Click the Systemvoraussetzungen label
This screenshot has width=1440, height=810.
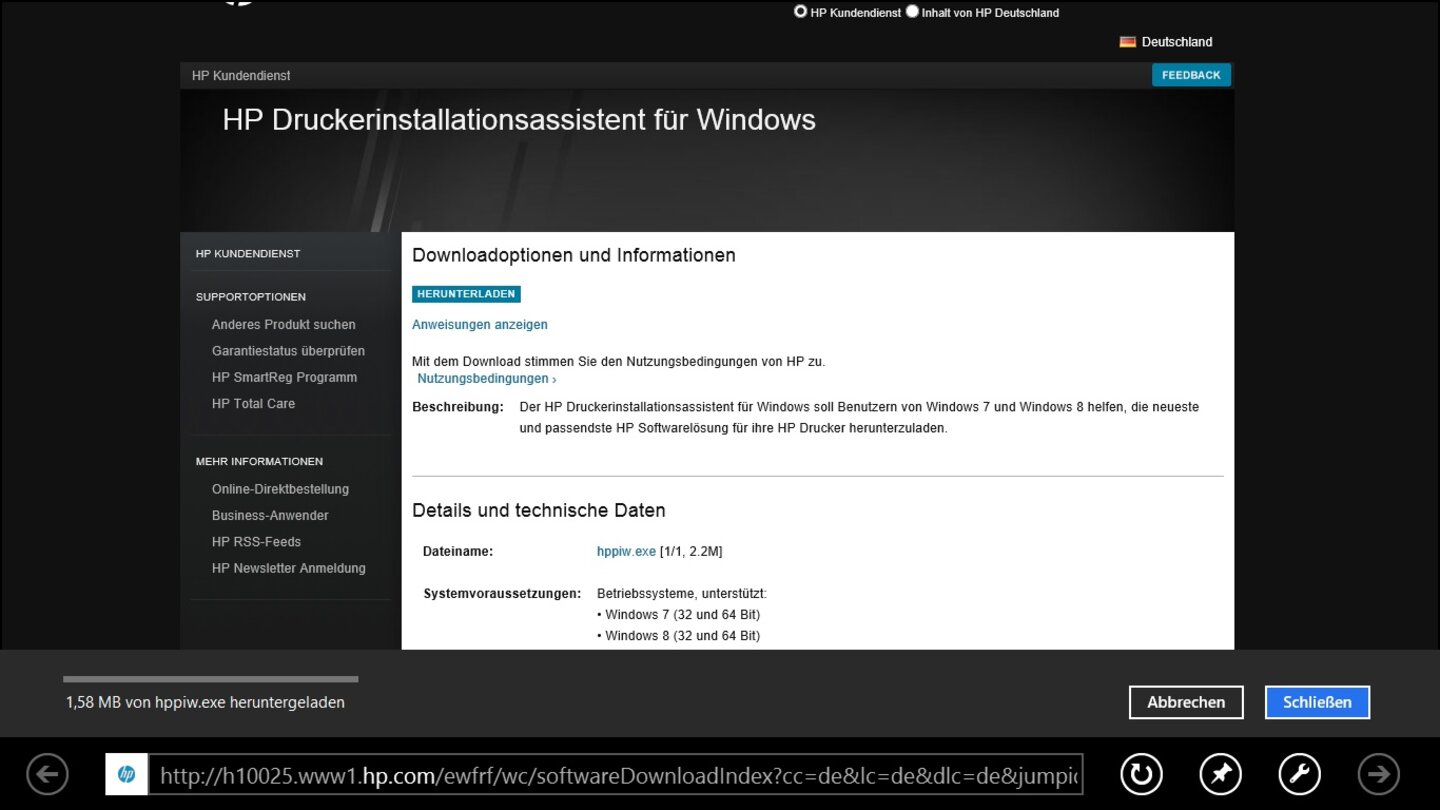coord(502,594)
